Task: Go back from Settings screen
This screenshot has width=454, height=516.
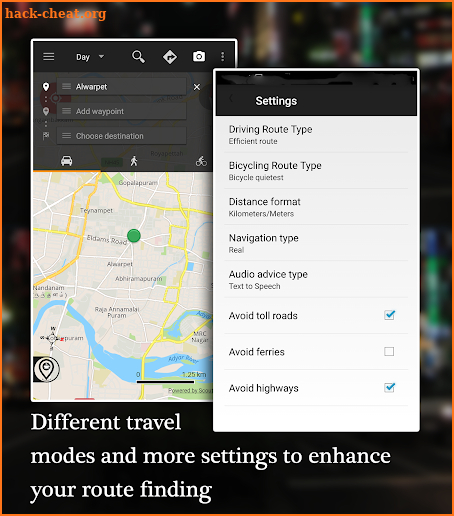Action: (x=231, y=99)
